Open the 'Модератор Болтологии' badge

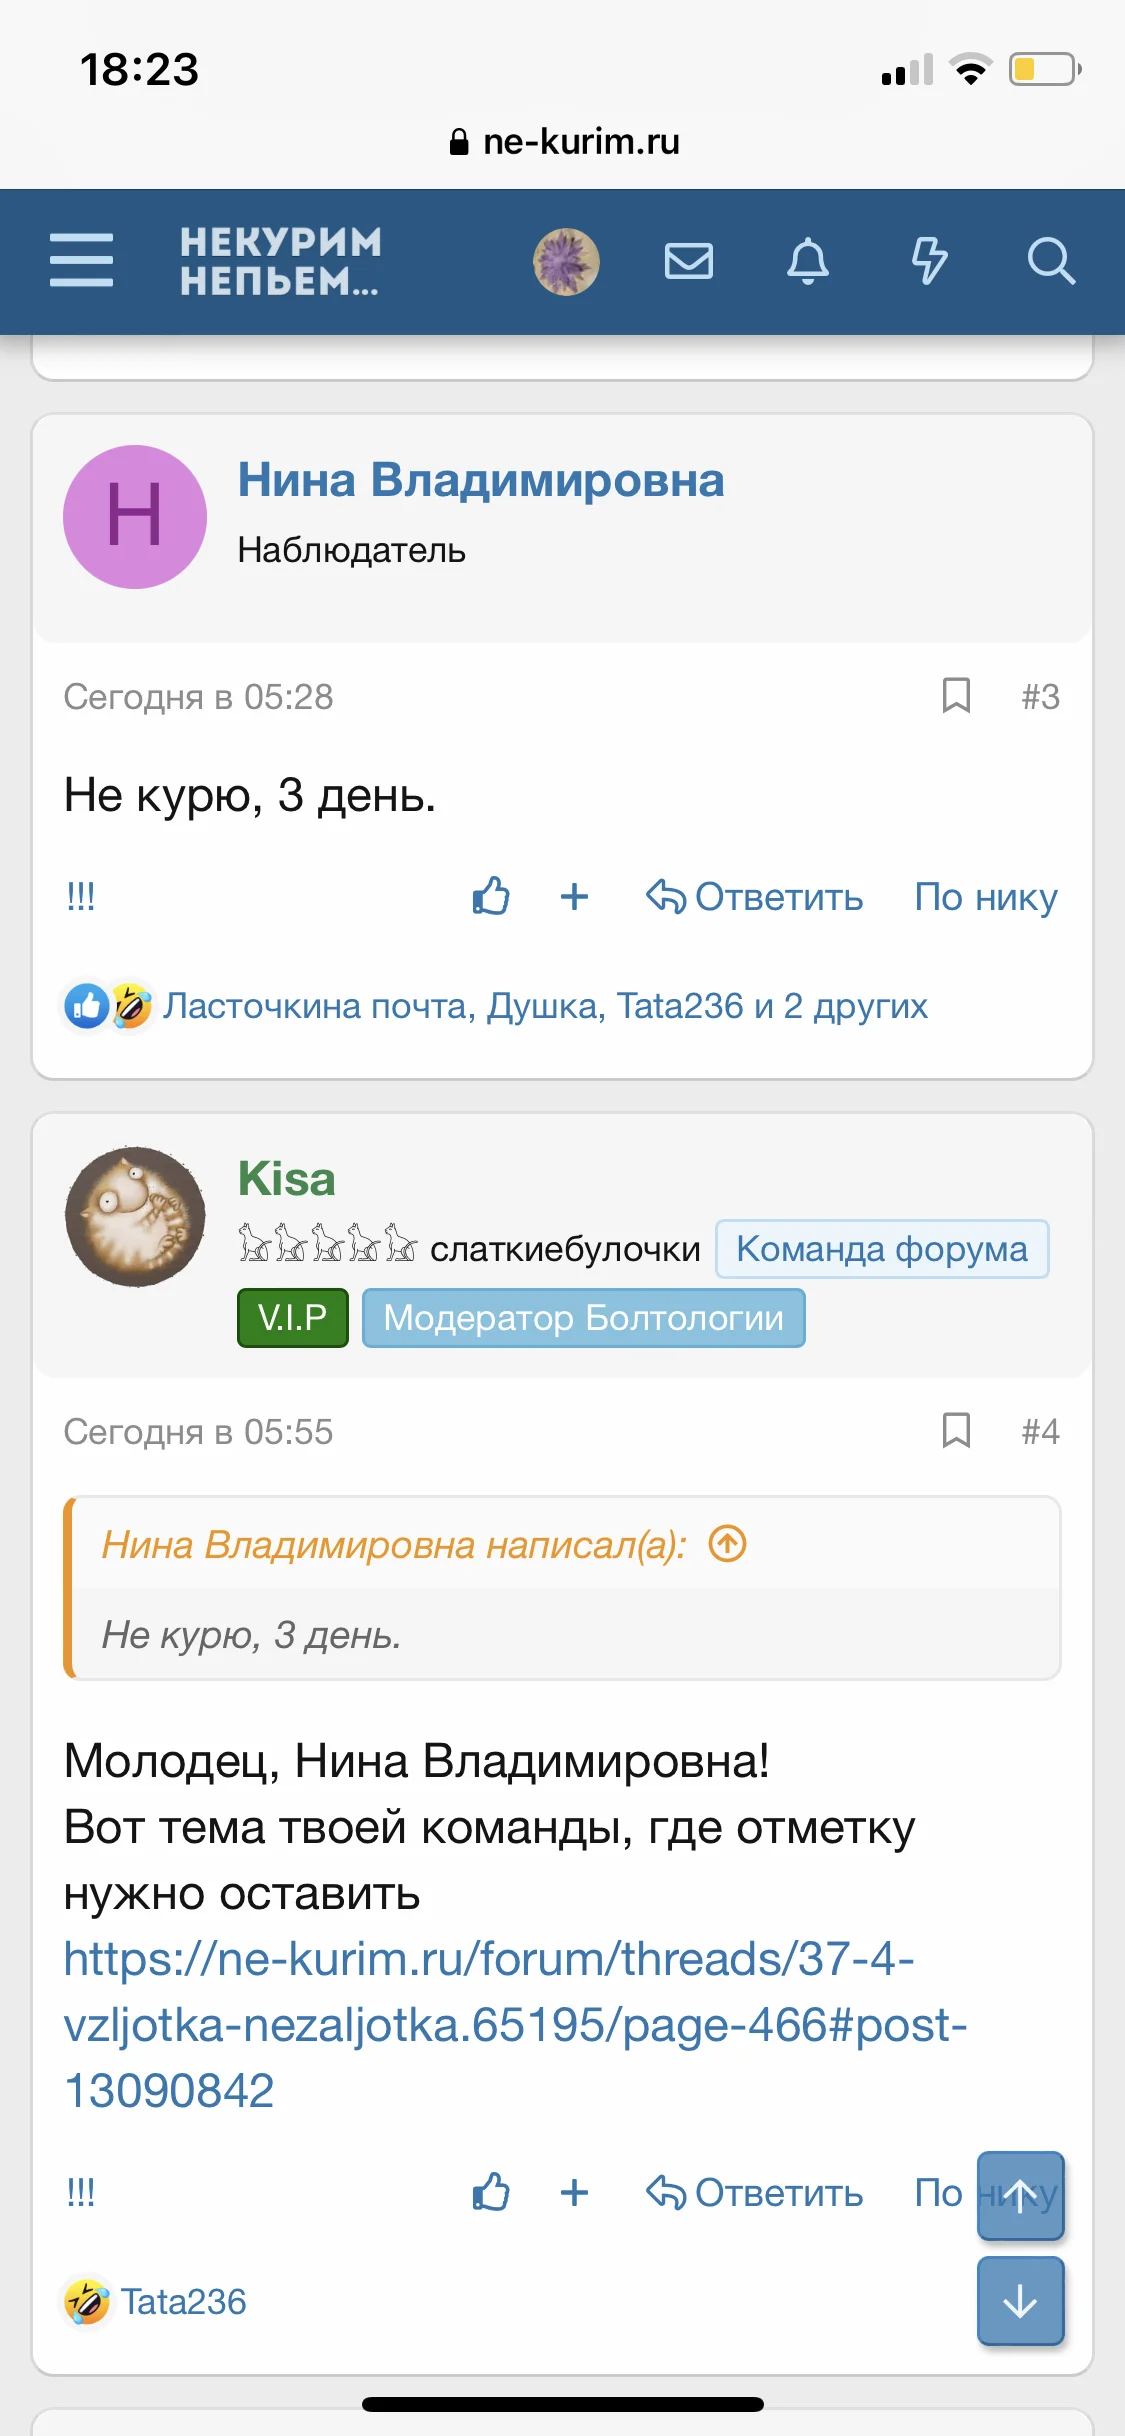(583, 1318)
